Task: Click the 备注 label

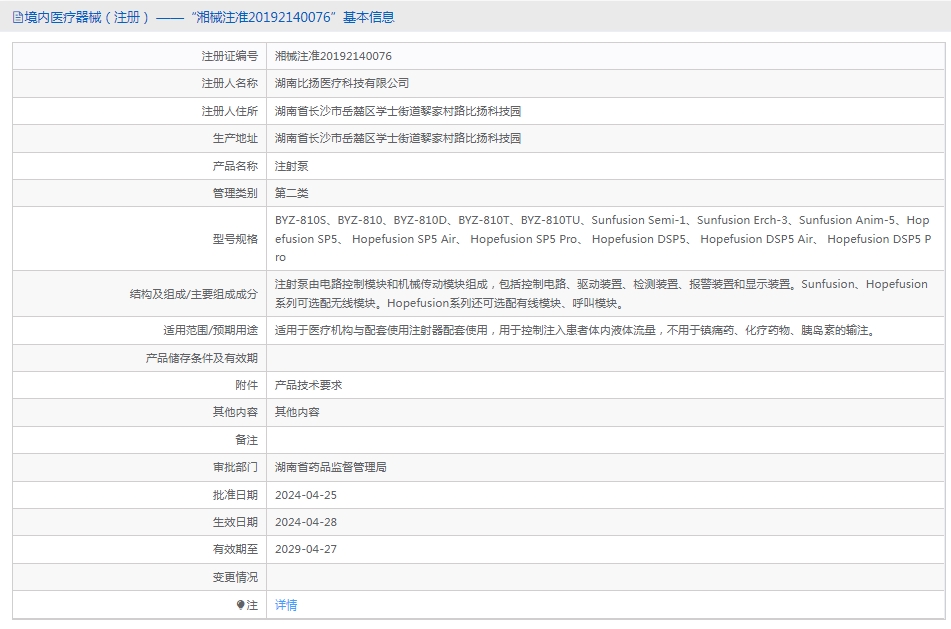Action: tap(246, 440)
